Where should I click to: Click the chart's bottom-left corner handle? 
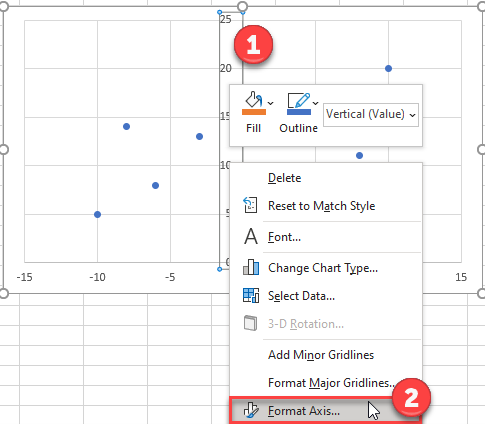(3, 293)
